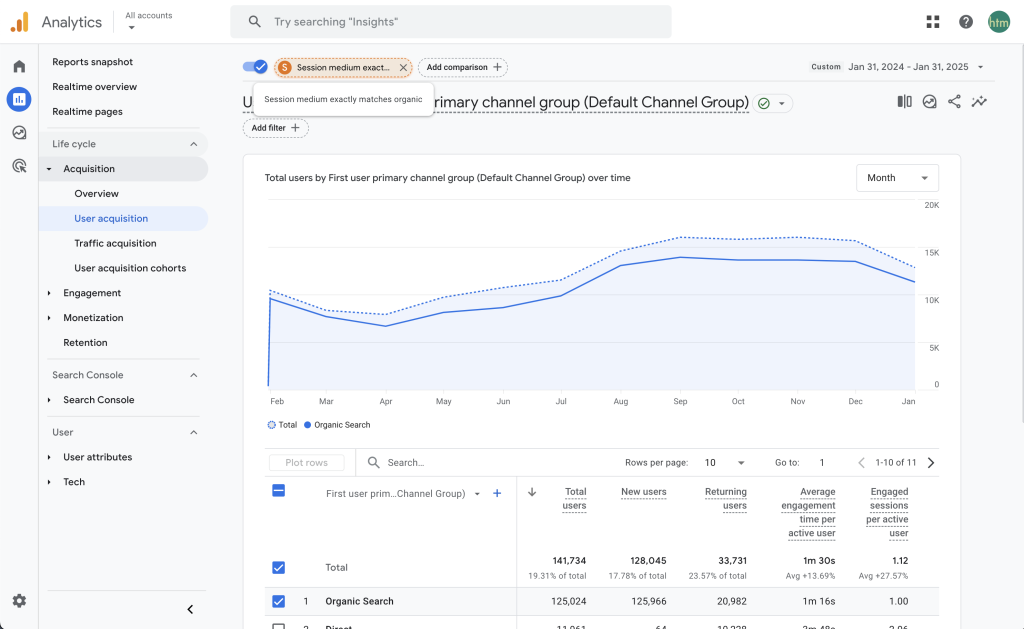
Task: Click the Help question mark icon
Action: click(965, 22)
